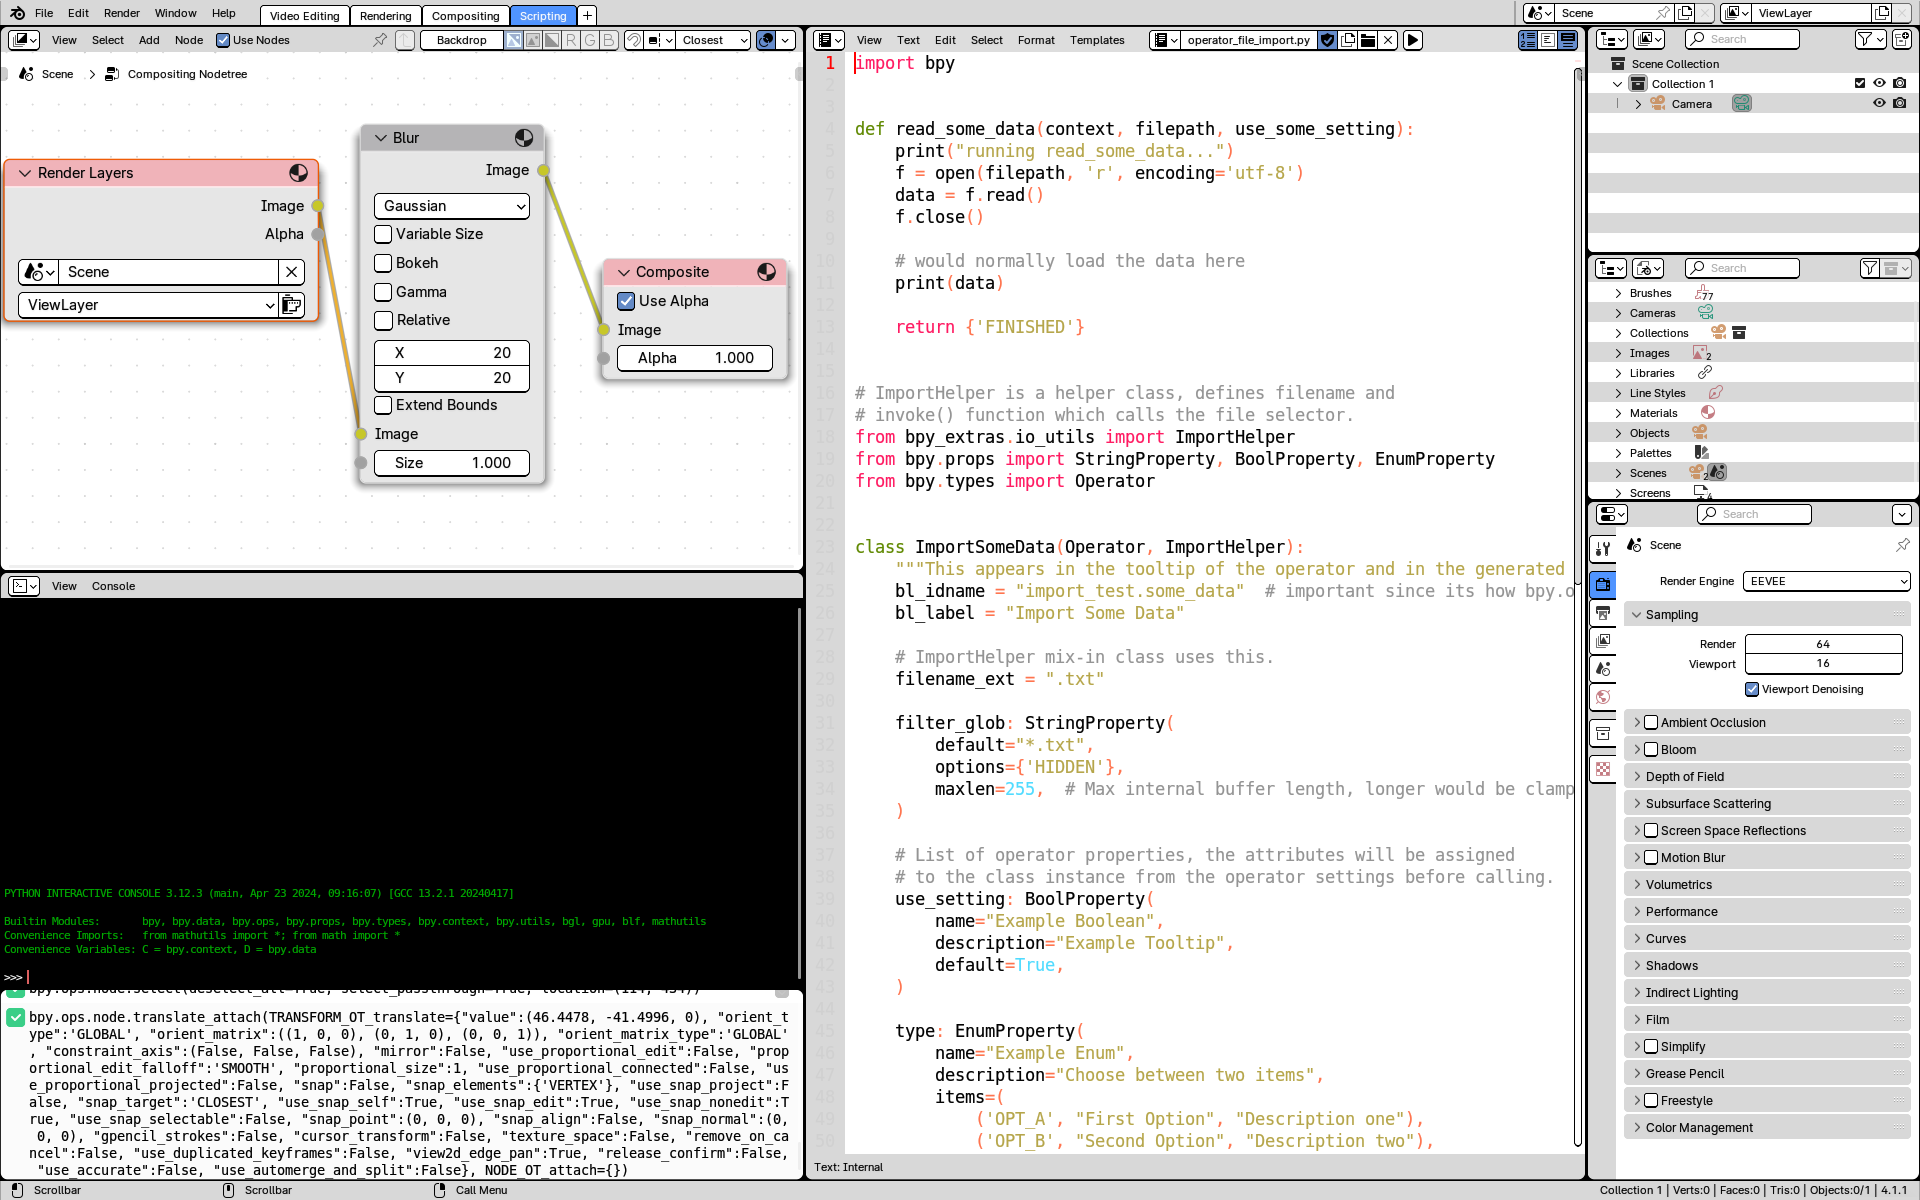The height and width of the screenshot is (1200, 1920).
Task: Open the Render properties tab icon
Action: [x=1603, y=584]
